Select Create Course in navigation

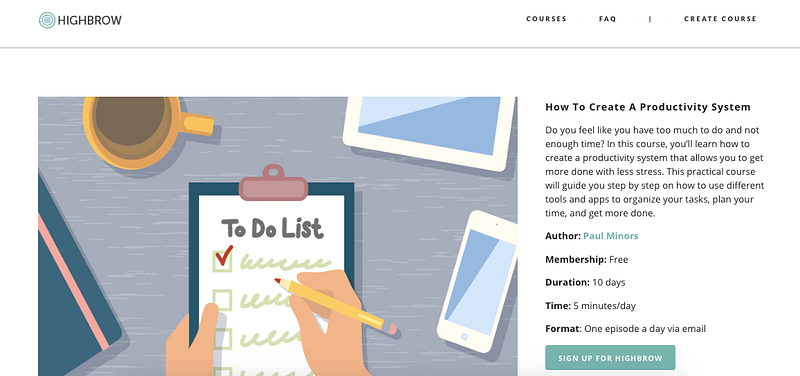(720, 19)
